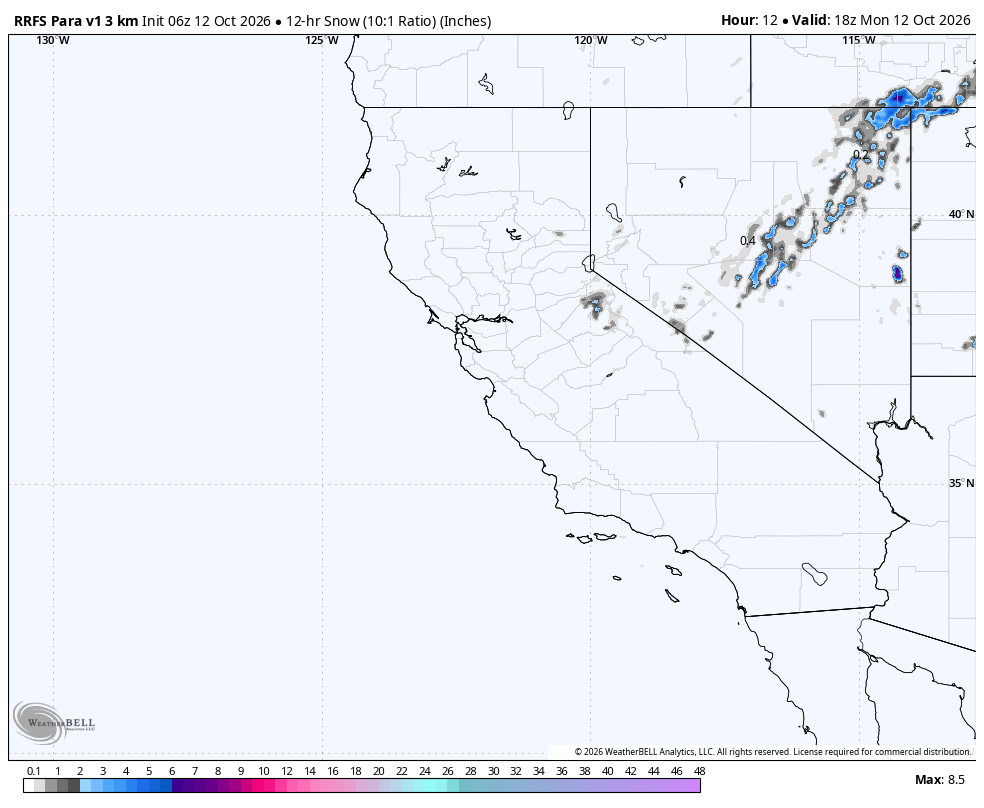This screenshot has height=808, width=984.
Task: Click the 7 label on the color scale
Action: 195,772
